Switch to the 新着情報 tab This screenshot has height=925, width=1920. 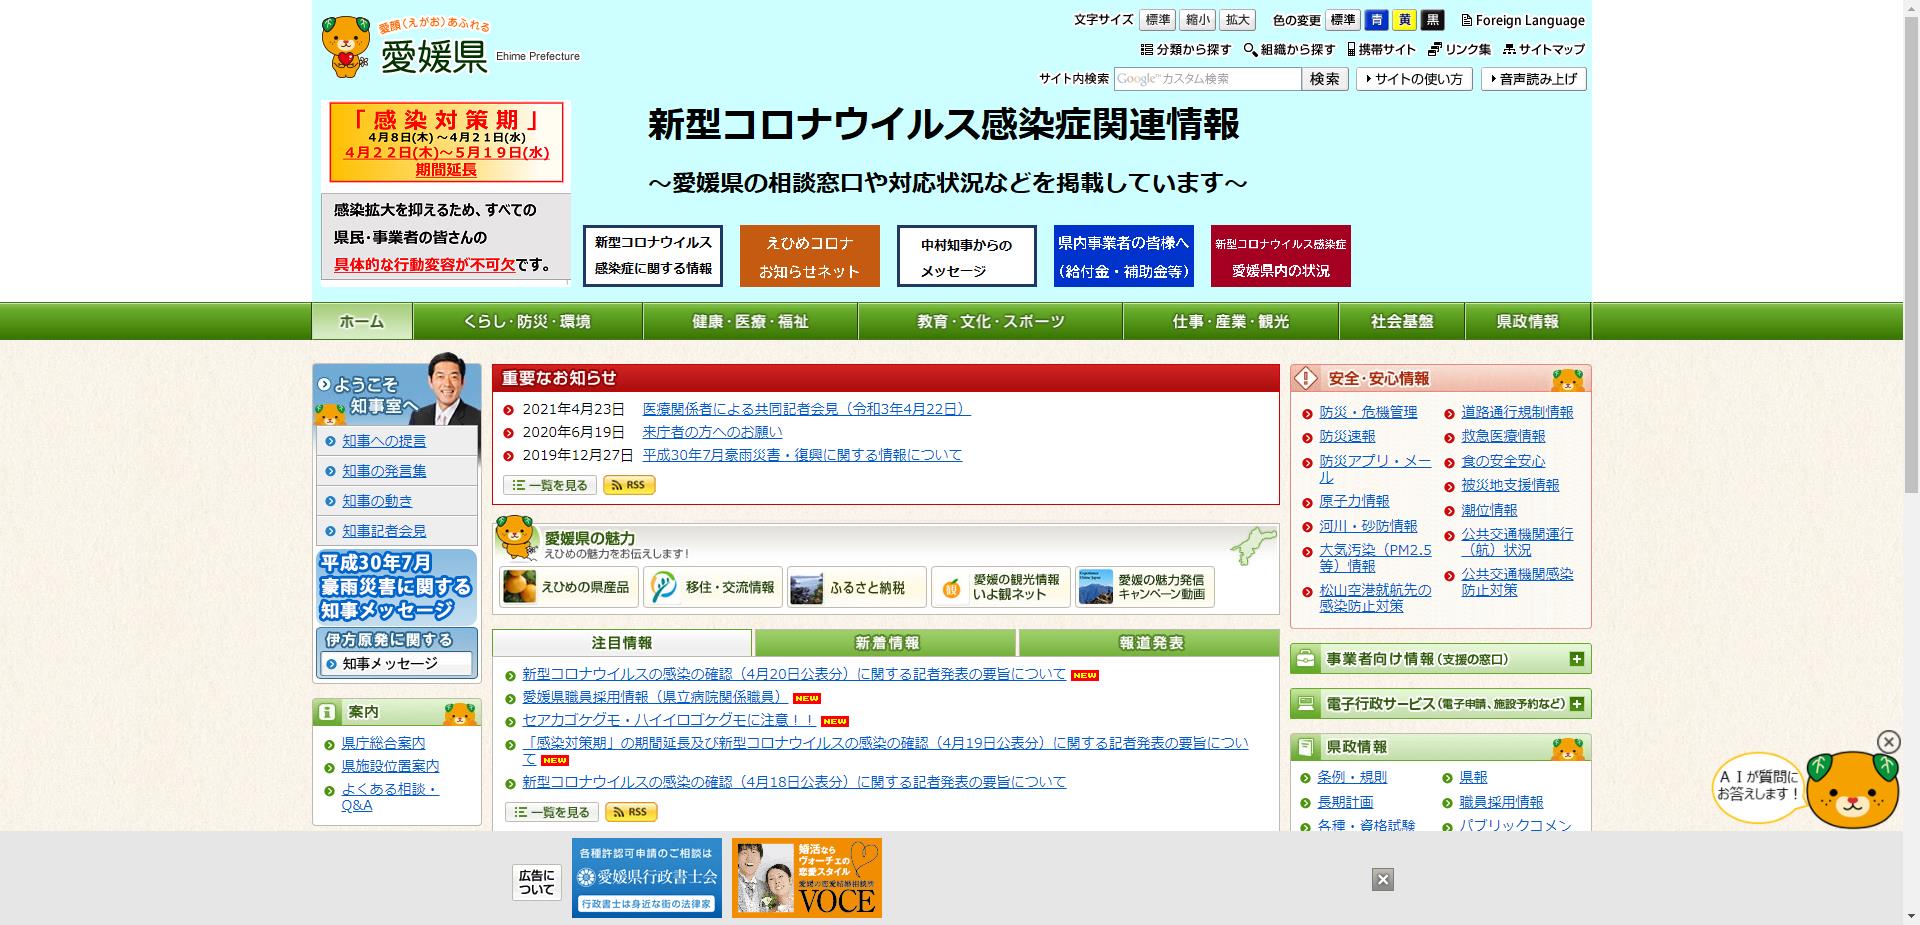(x=886, y=643)
